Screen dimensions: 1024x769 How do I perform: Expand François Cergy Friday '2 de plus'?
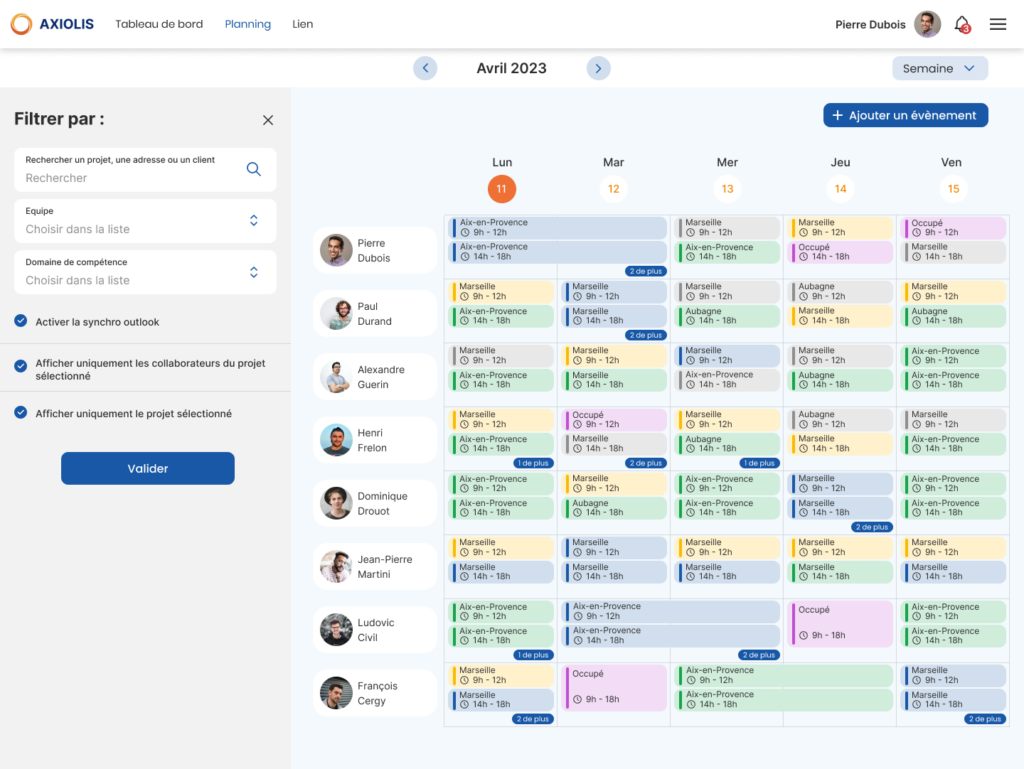[985, 719]
